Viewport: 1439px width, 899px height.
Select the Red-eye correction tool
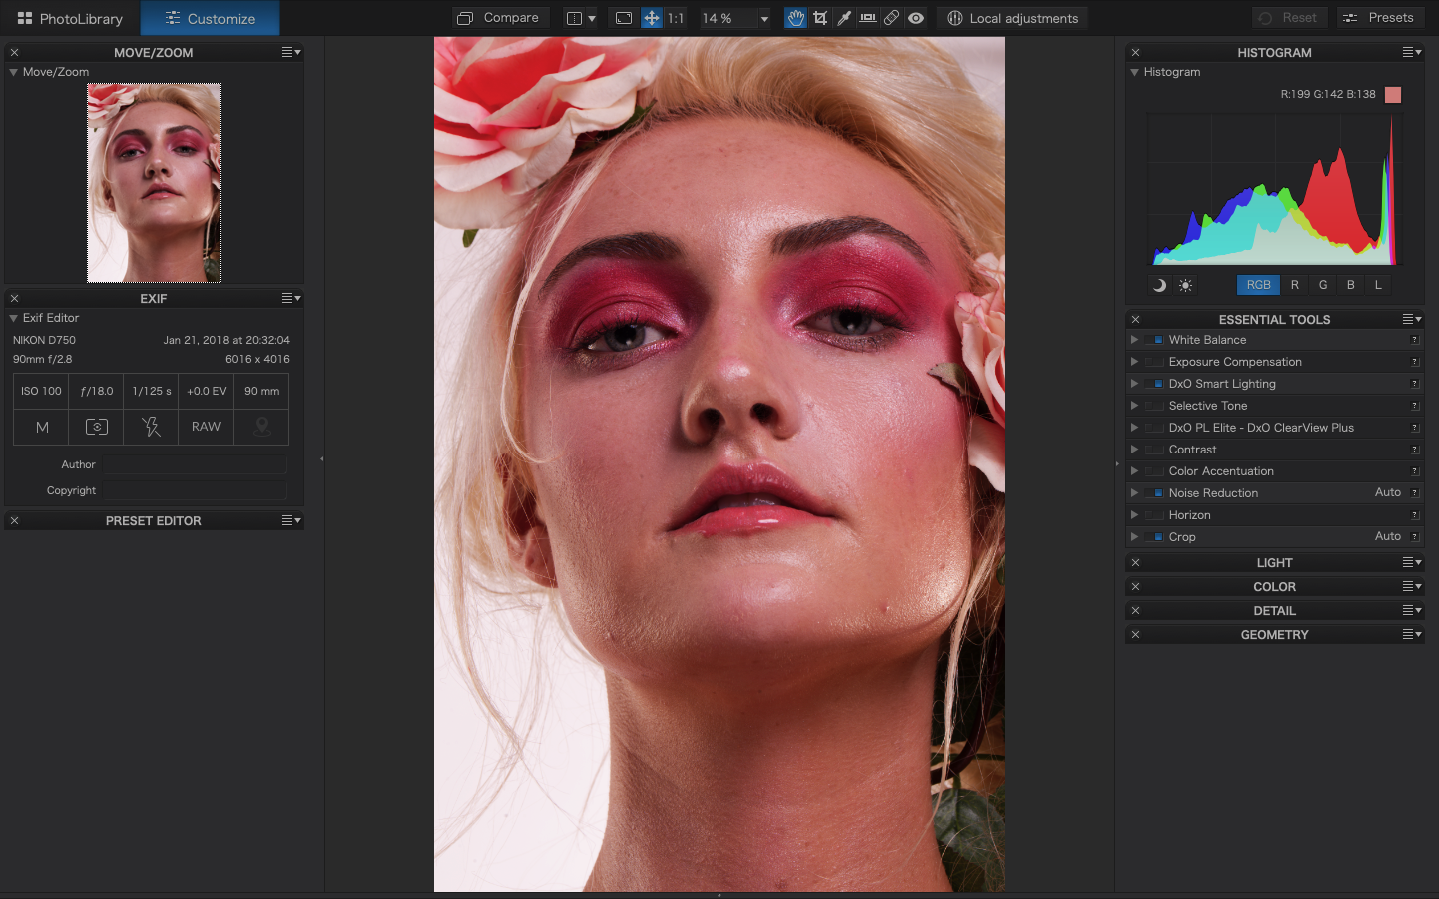pyautogui.click(x=915, y=17)
